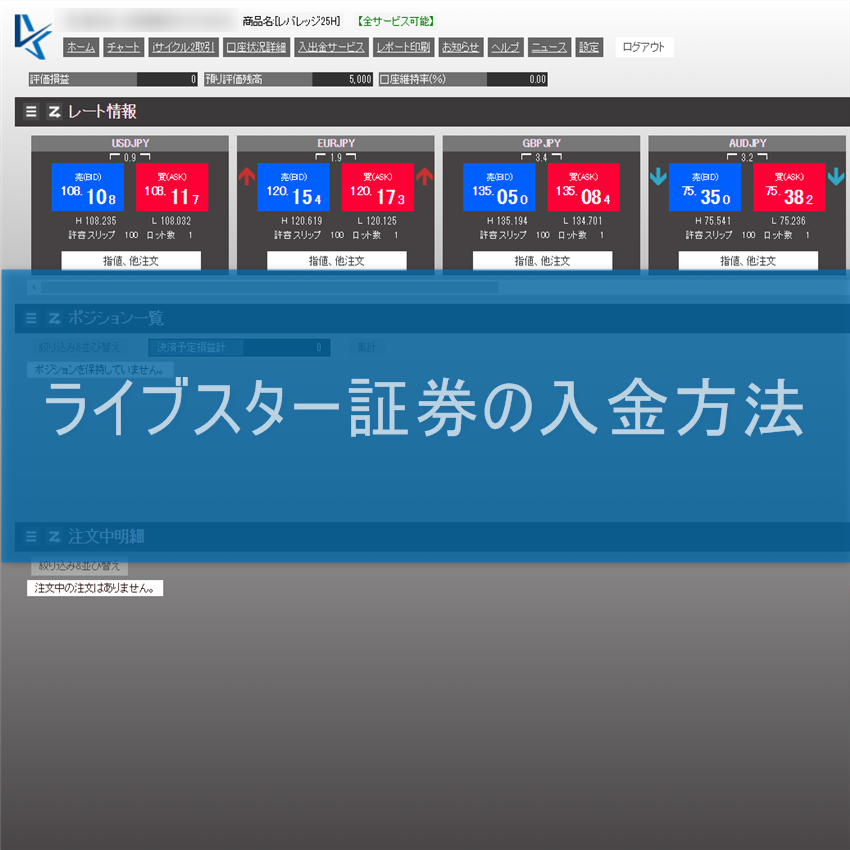Click the LiveStar logo icon

33,37
